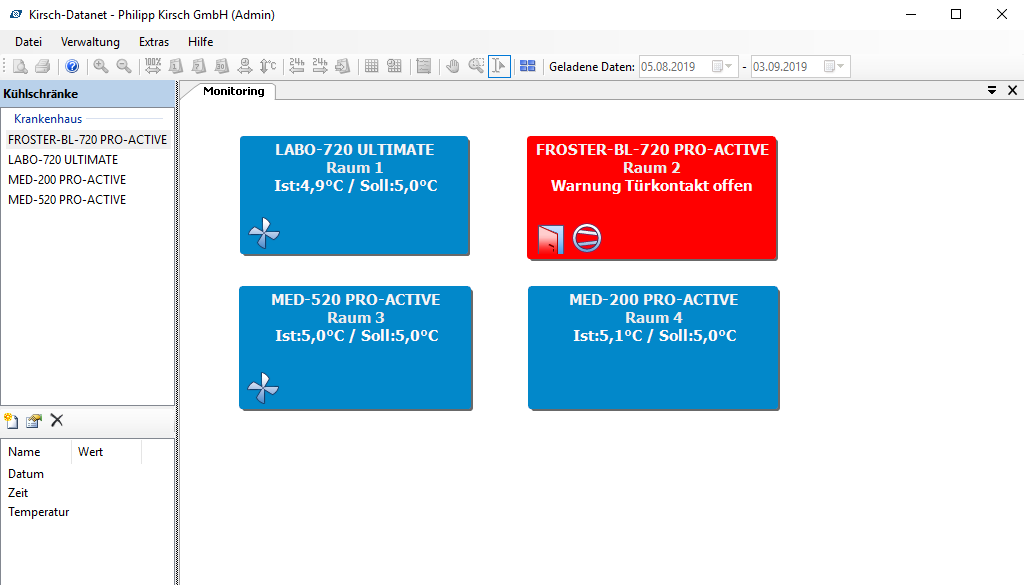Edit the entry with the folder pencil icon

click(x=34, y=421)
